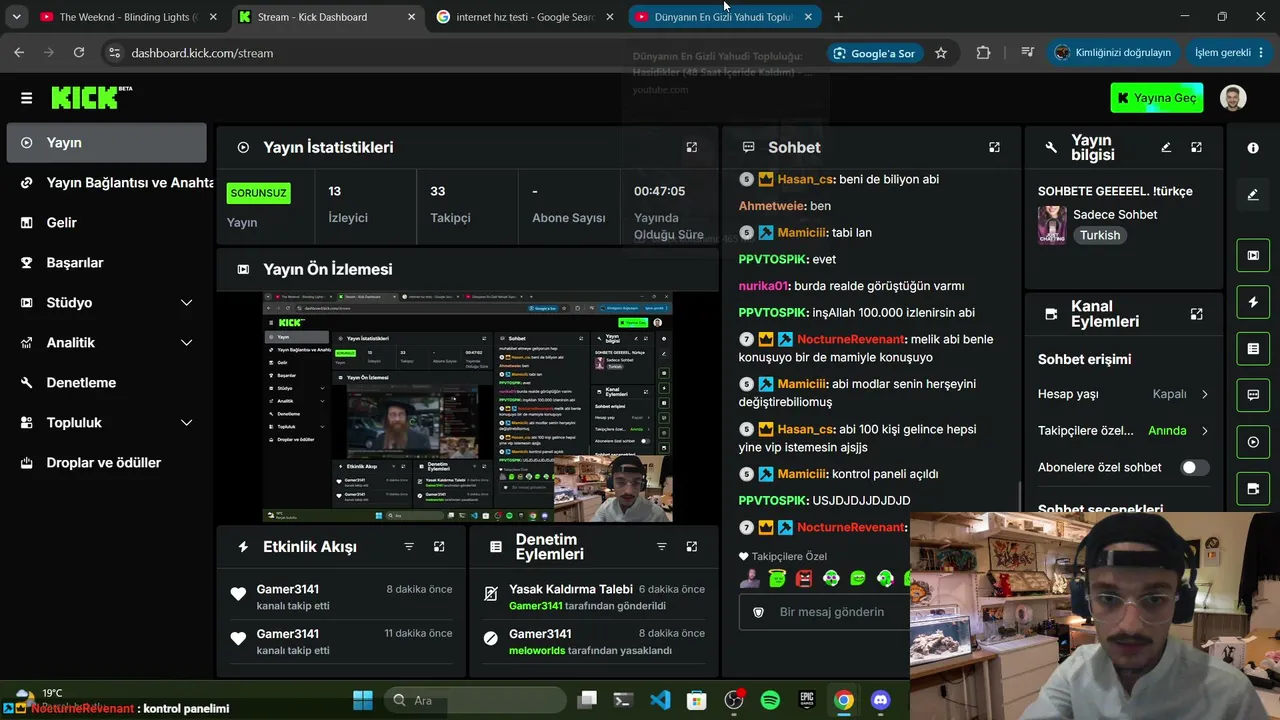This screenshot has height=720, width=1280.
Task: Open the Chrome extensions puzzle icon
Action: [984, 53]
